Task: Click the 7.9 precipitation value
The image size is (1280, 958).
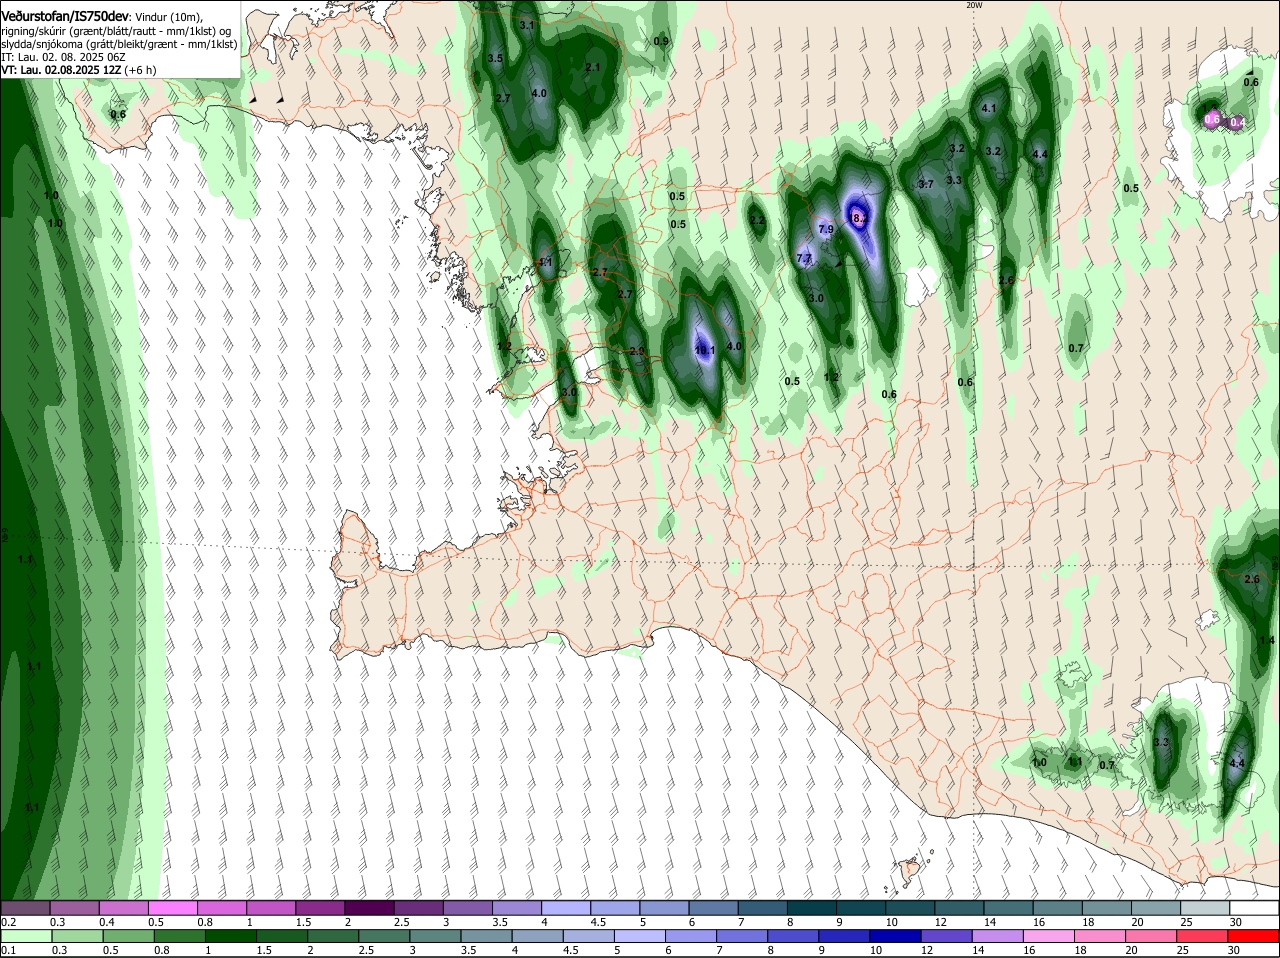Action: 826,229
